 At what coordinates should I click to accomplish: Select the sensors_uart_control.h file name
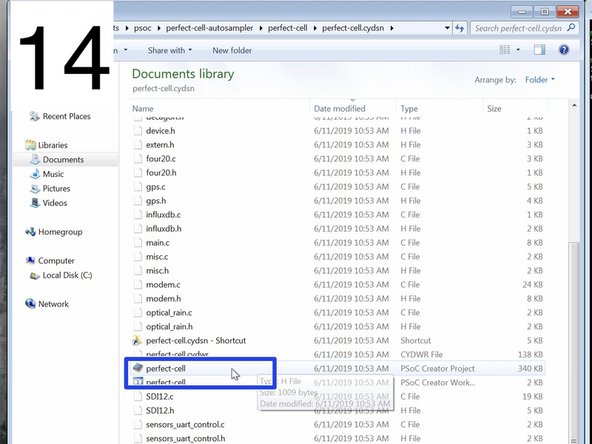click(185, 439)
